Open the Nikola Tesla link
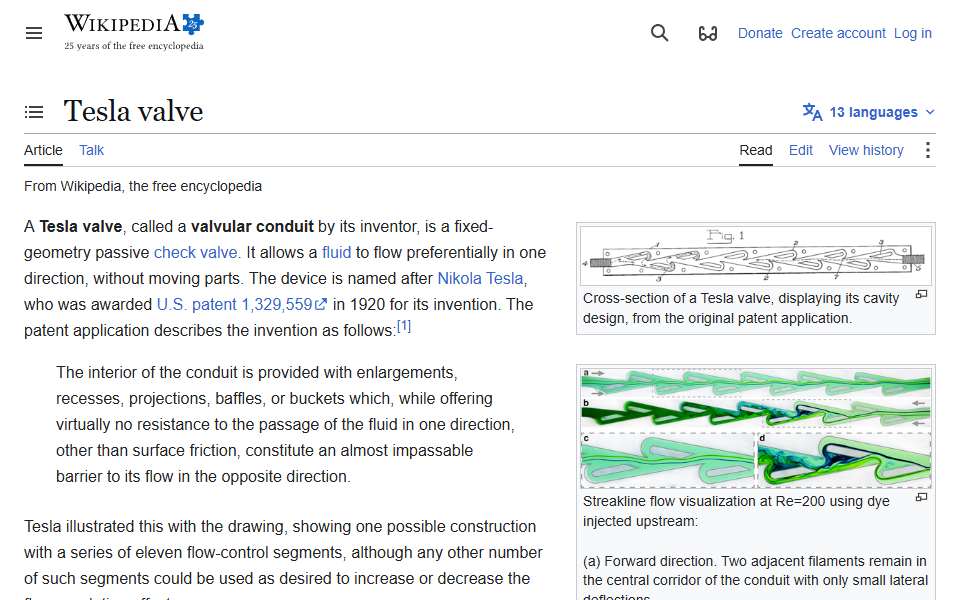This screenshot has height=600, width=960. pos(480,279)
